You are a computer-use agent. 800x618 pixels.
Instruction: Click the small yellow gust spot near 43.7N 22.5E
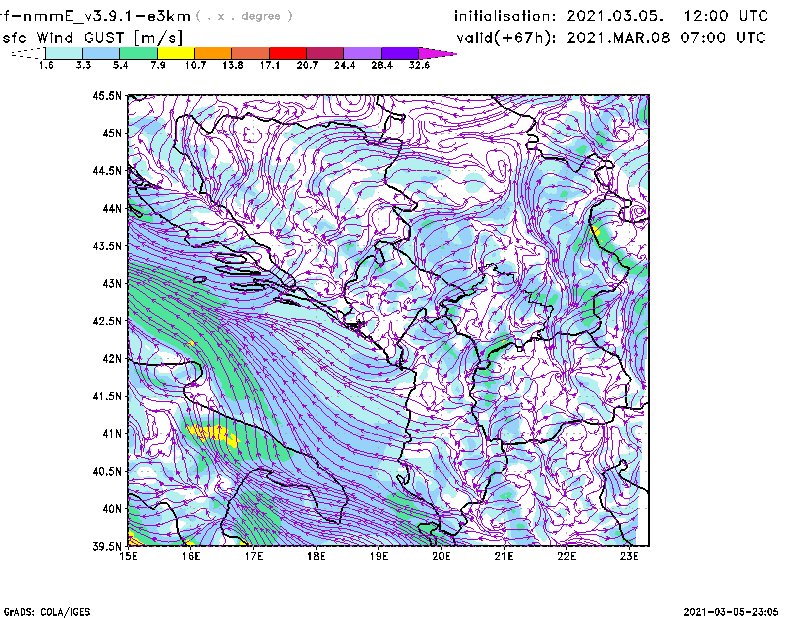click(x=595, y=231)
